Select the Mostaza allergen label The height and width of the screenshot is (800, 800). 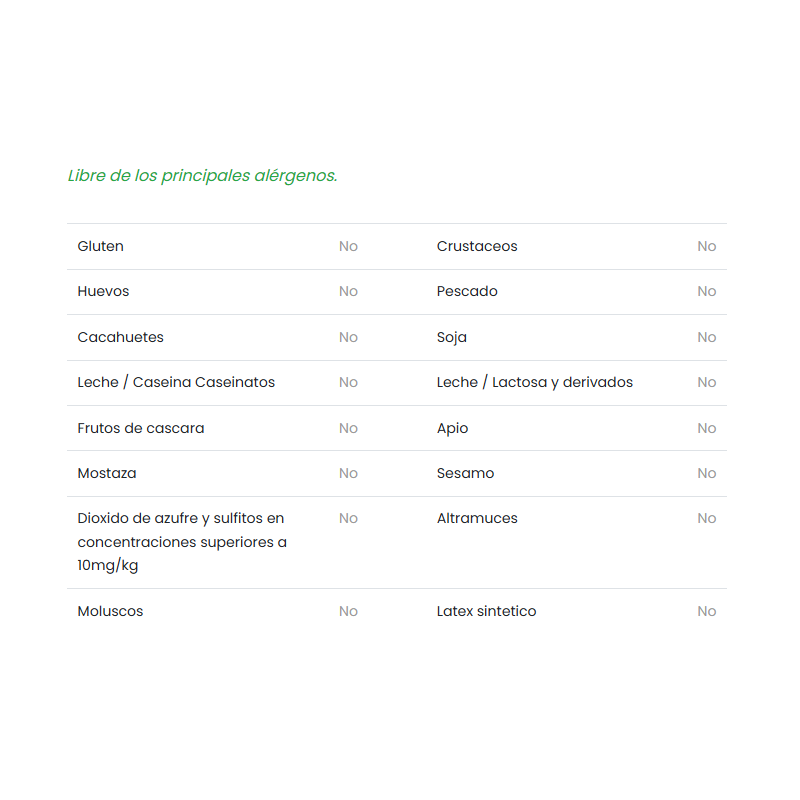[x=107, y=473]
